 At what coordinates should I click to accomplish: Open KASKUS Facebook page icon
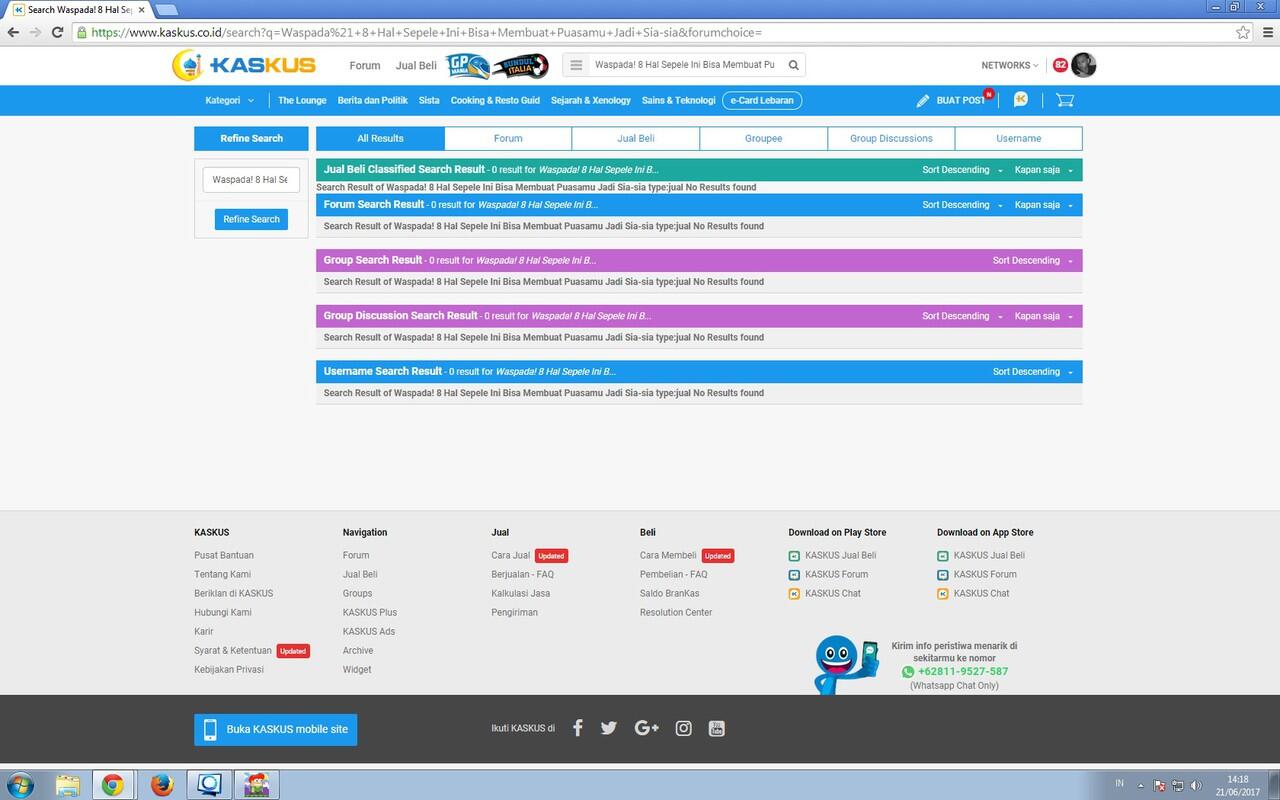(x=577, y=728)
